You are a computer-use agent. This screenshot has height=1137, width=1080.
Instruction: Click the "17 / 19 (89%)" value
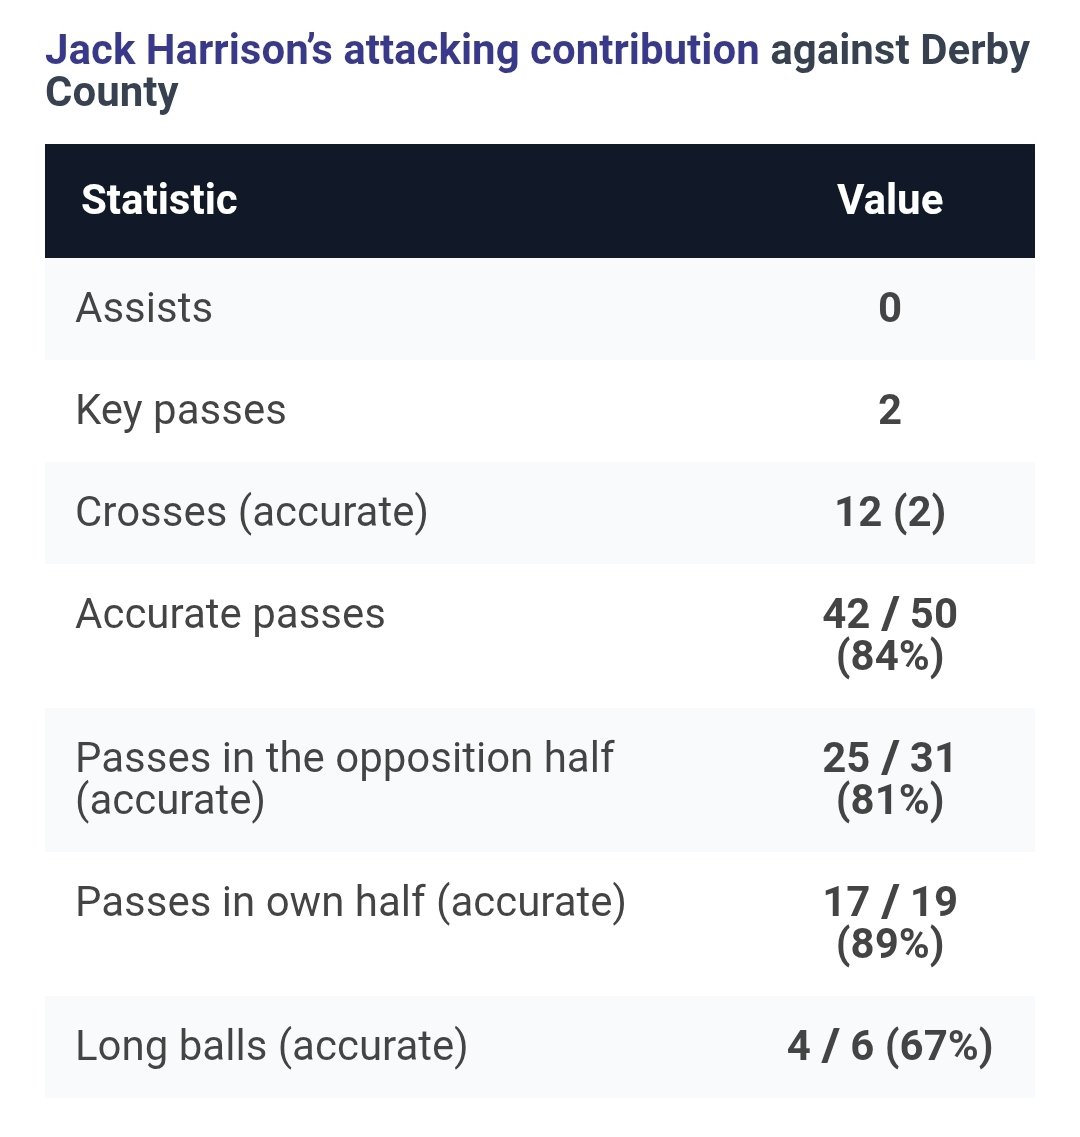pyautogui.click(x=890, y=922)
